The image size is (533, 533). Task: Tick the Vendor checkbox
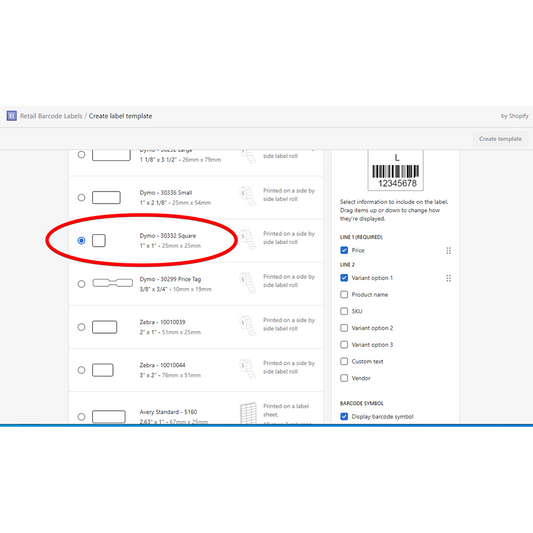point(344,378)
